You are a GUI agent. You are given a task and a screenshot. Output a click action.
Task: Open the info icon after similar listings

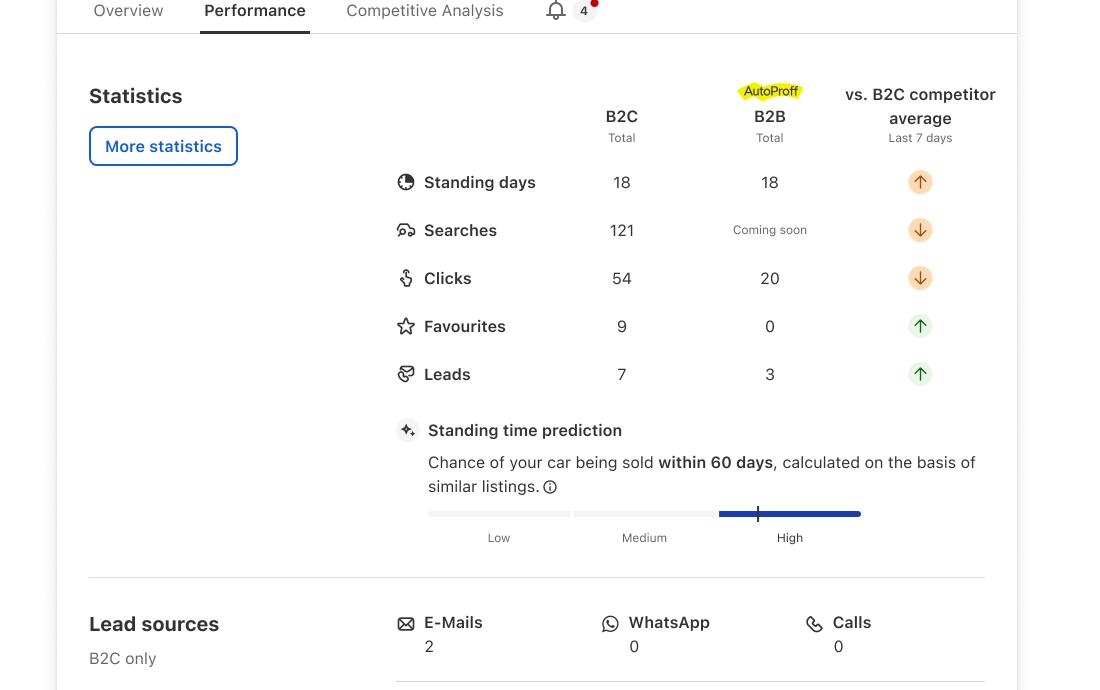pyautogui.click(x=551, y=487)
